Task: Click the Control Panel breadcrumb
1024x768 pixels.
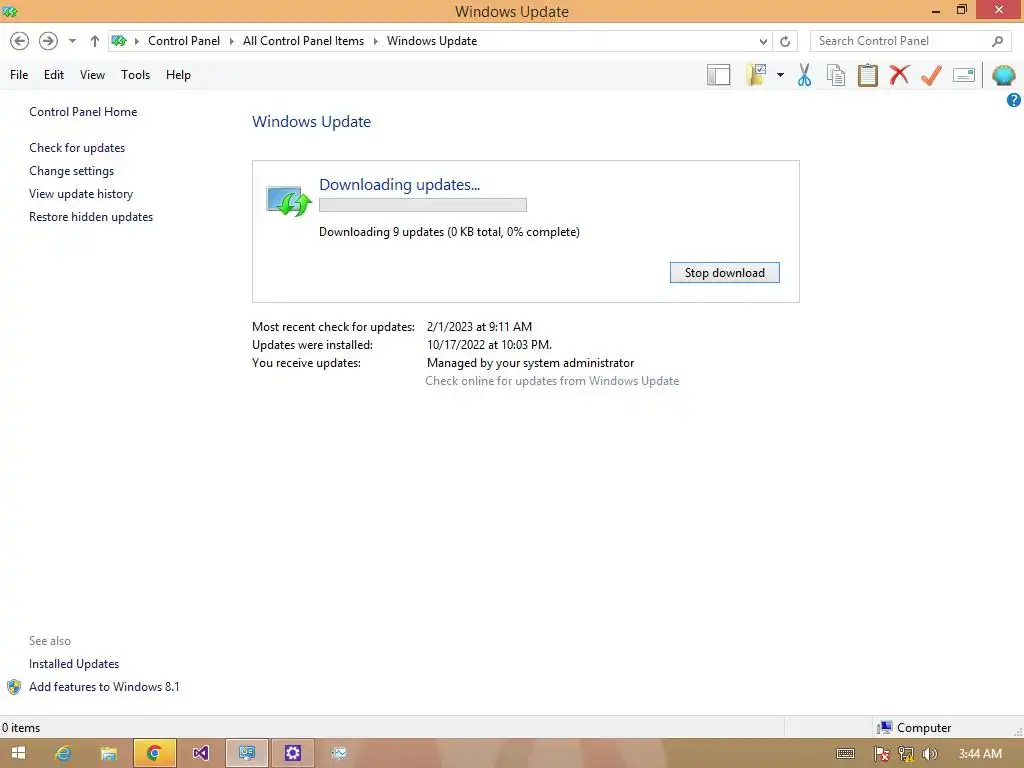Action: coord(184,41)
